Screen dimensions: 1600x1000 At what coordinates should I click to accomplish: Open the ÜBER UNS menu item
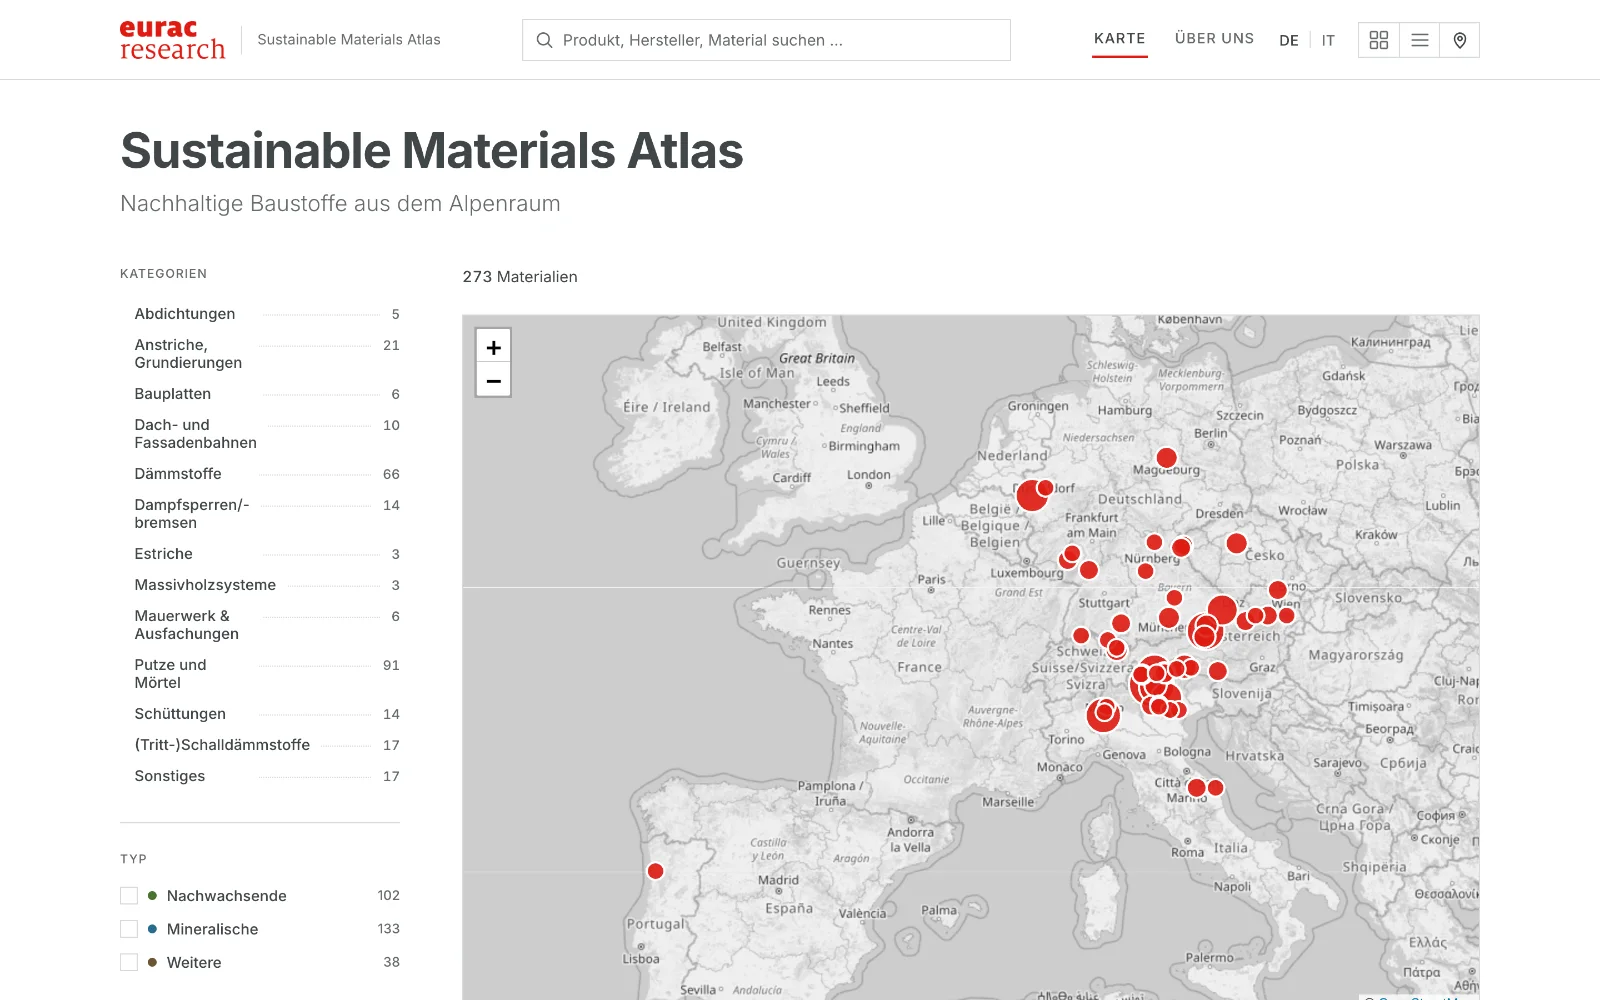[x=1214, y=39]
